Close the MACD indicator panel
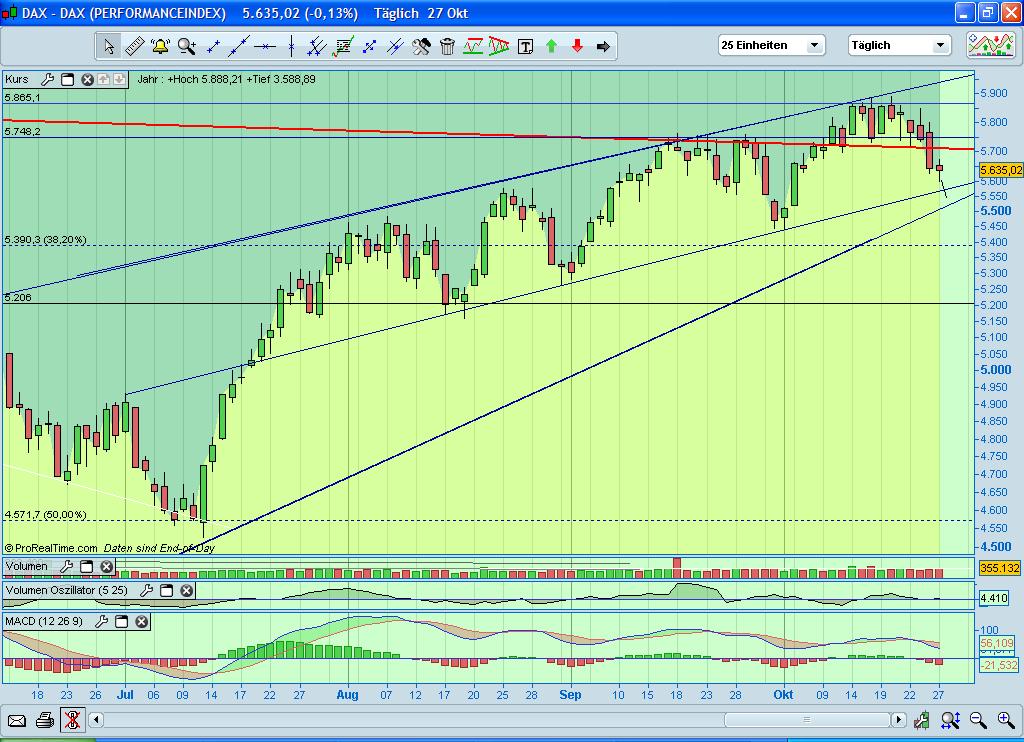 pyautogui.click(x=142, y=621)
